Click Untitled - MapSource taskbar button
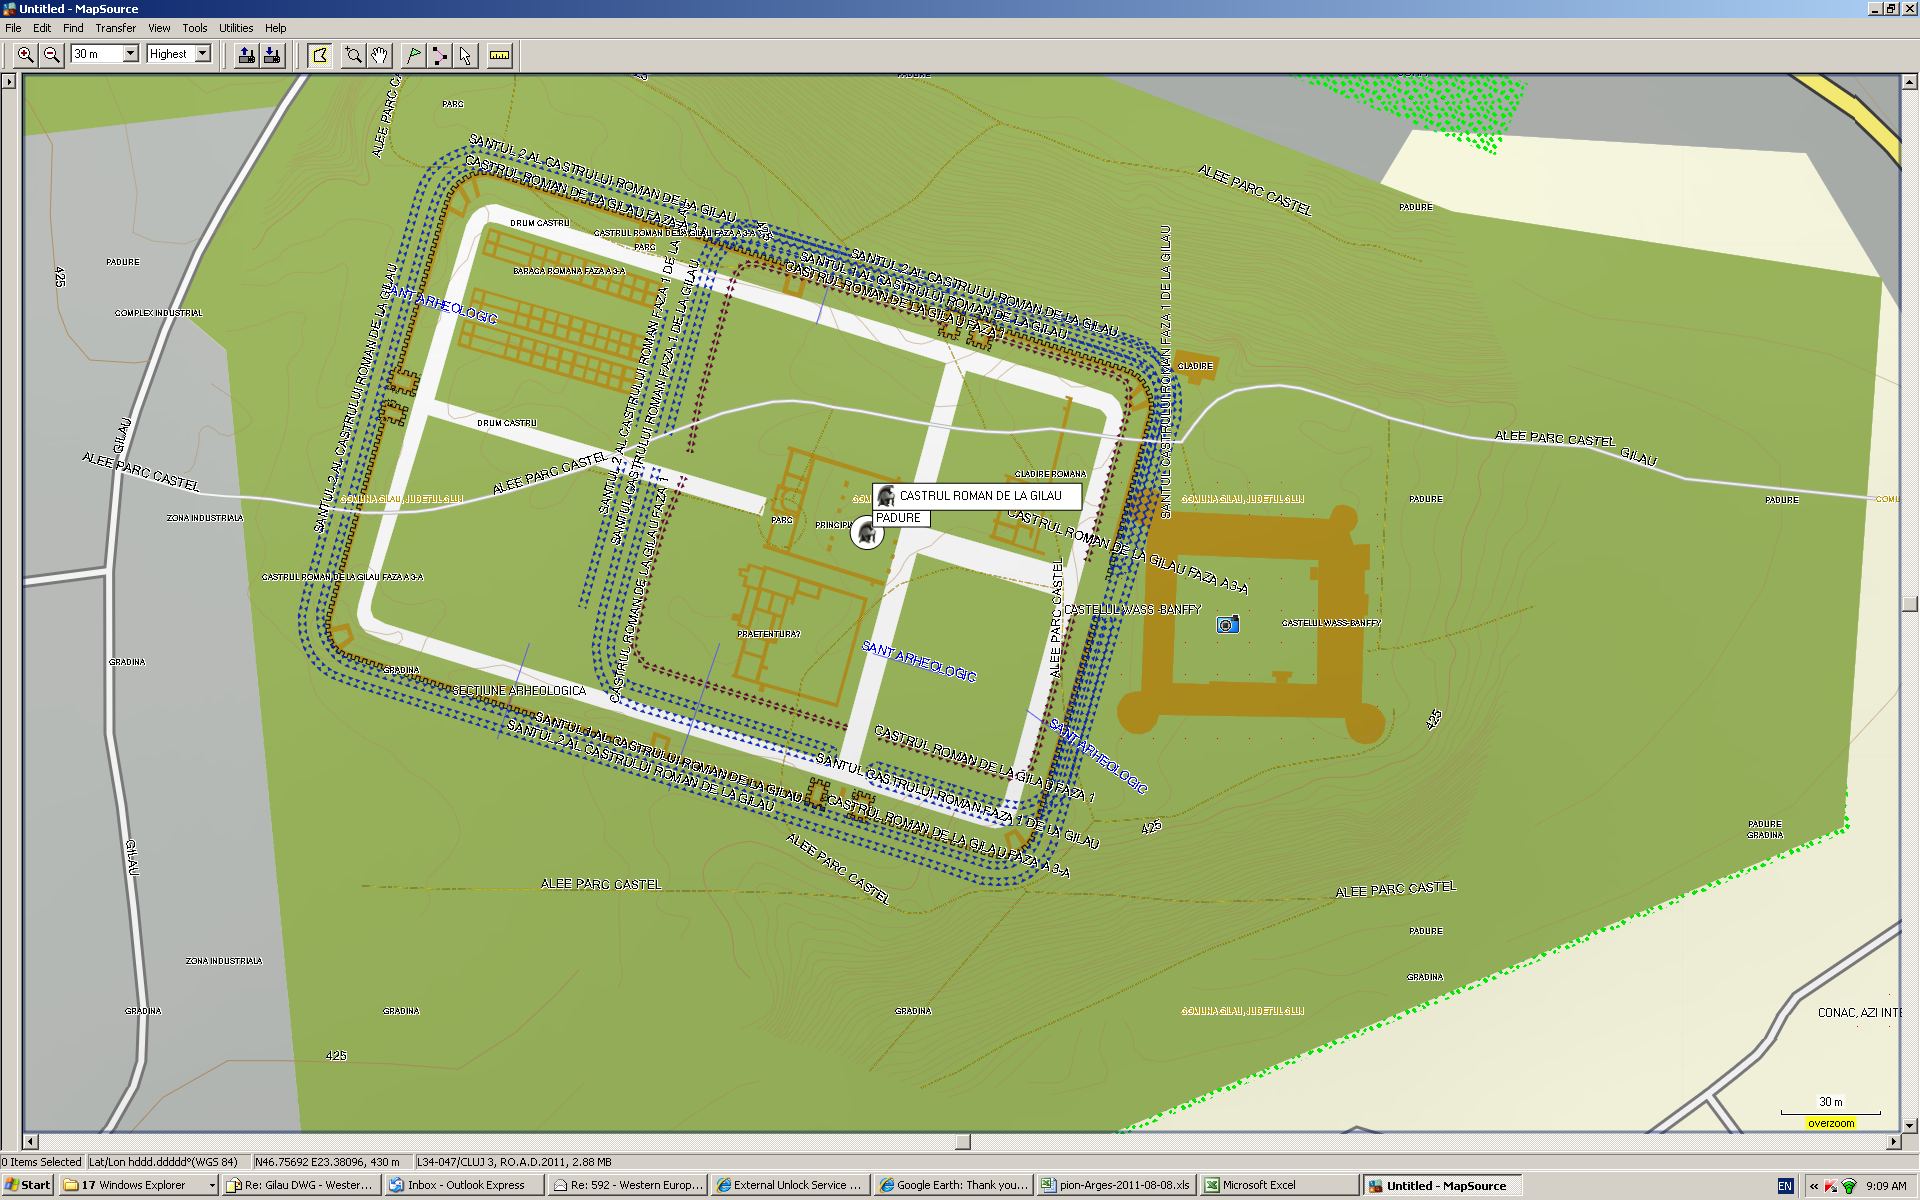The width and height of the screenshot is (1920, 1200). 1441,1185
